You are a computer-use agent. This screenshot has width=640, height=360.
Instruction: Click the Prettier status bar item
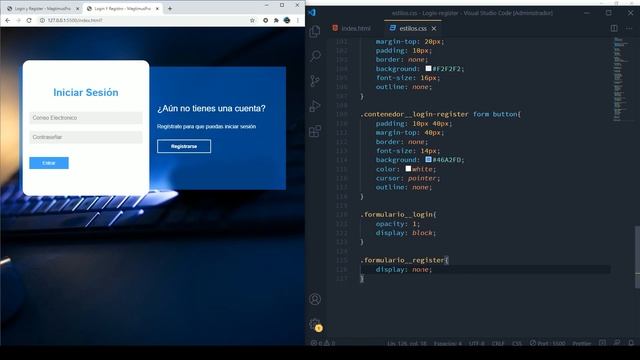pos(582,344)
